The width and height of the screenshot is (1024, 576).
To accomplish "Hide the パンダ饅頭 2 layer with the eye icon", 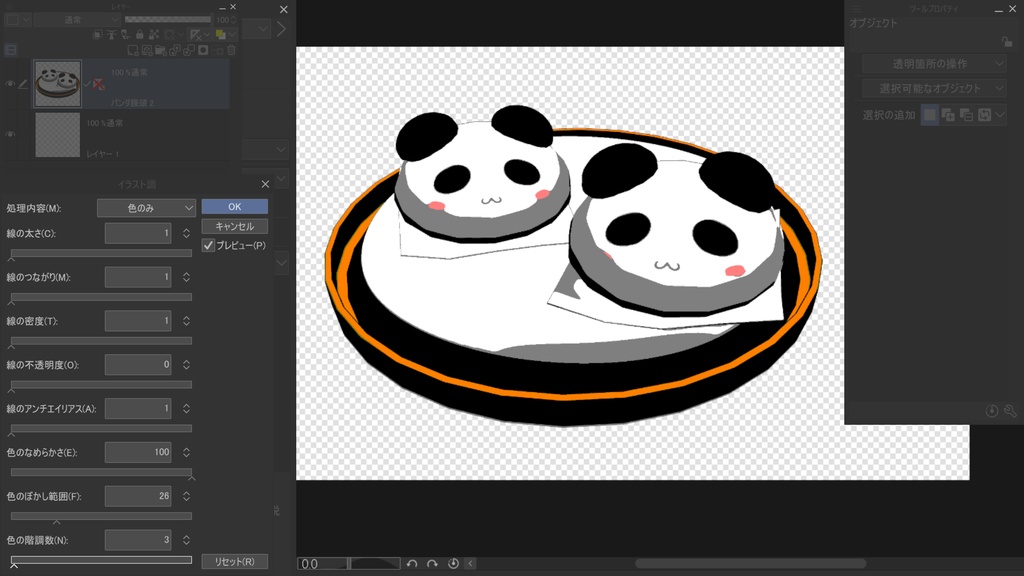I will [10, 84].
